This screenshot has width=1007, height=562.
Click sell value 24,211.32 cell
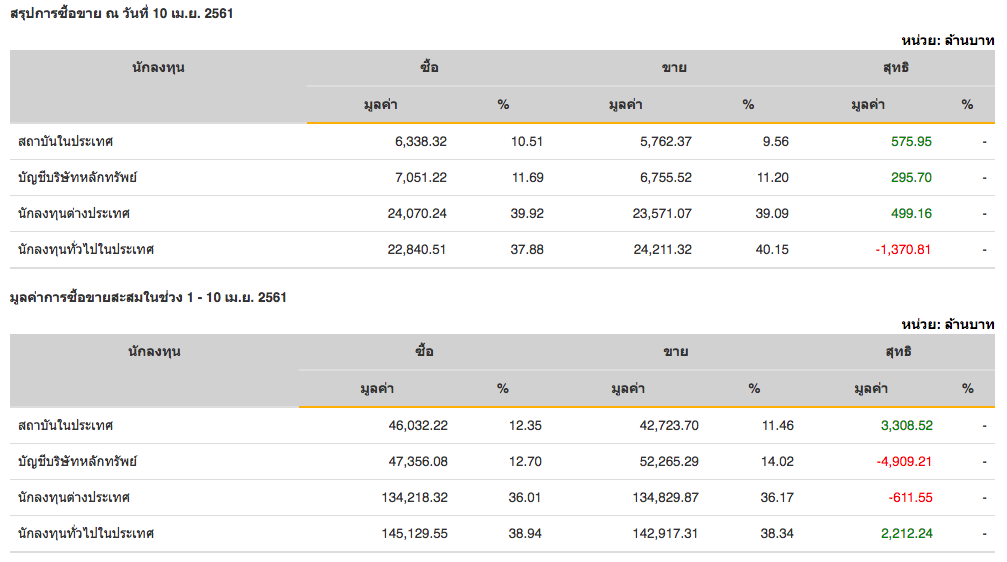click(662, 250)
